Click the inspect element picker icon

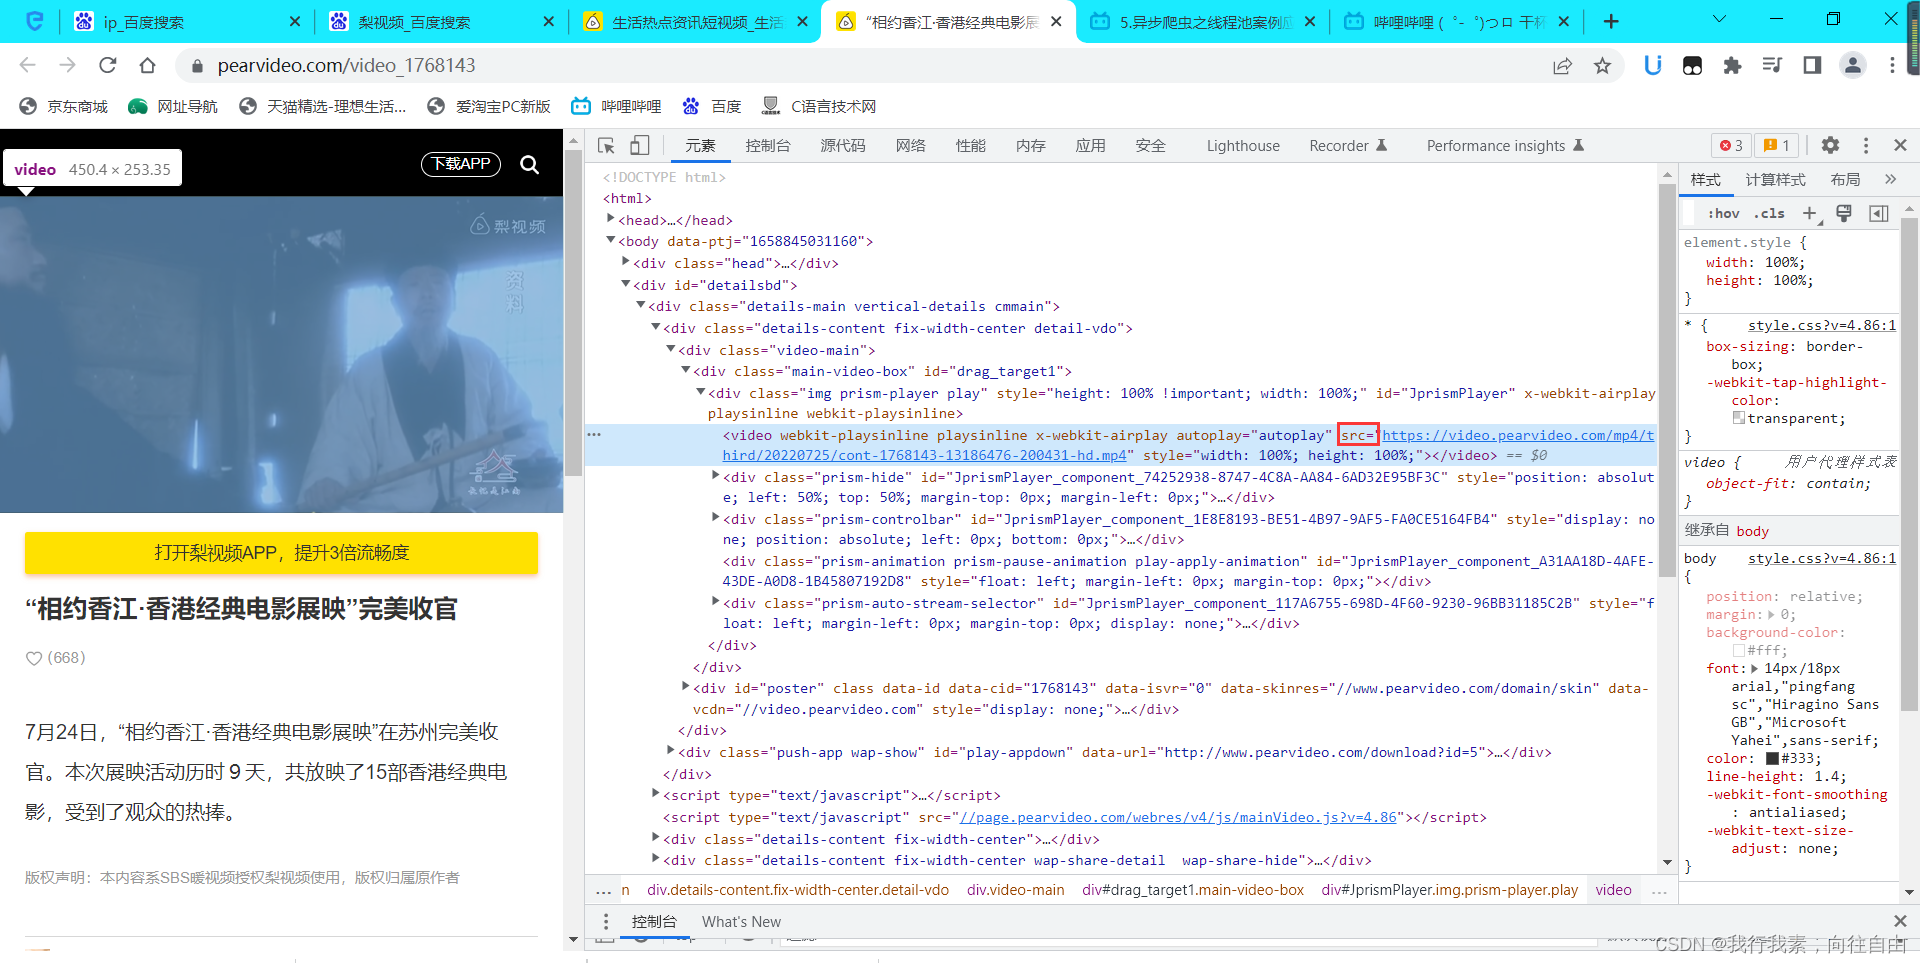point(606,146)
